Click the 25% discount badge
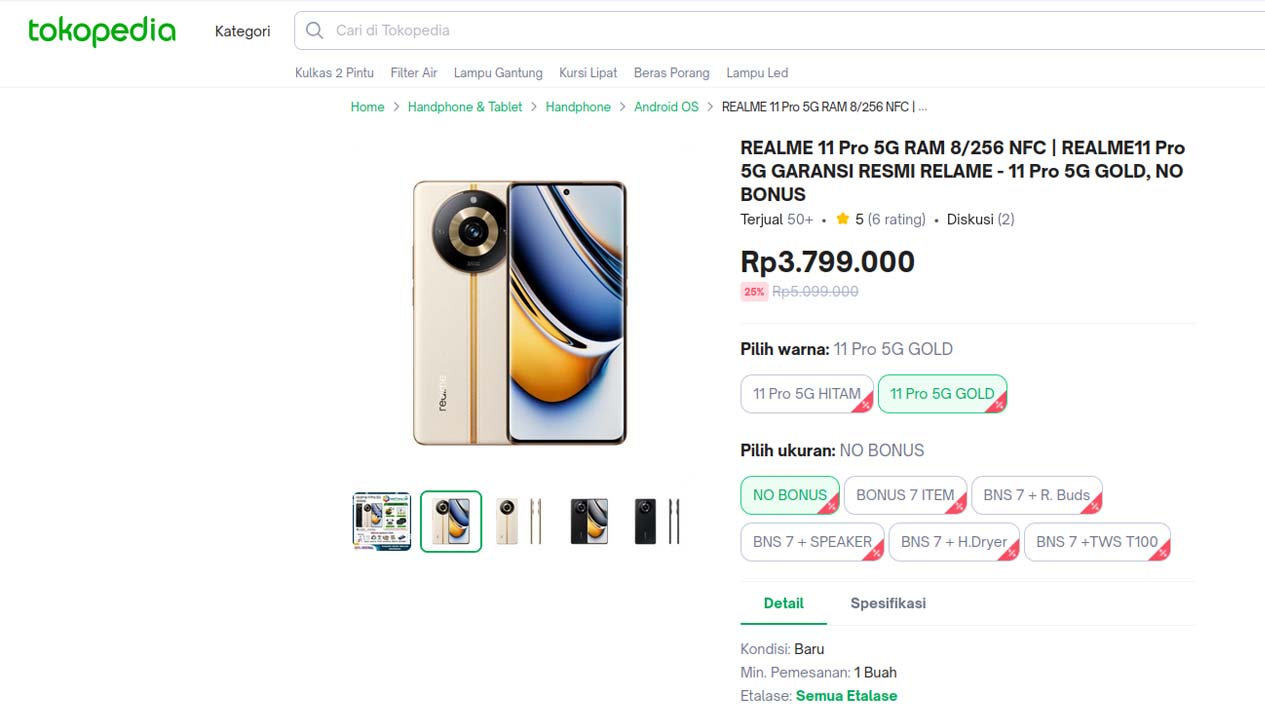The image size is (1265, 711). point(753,291)
